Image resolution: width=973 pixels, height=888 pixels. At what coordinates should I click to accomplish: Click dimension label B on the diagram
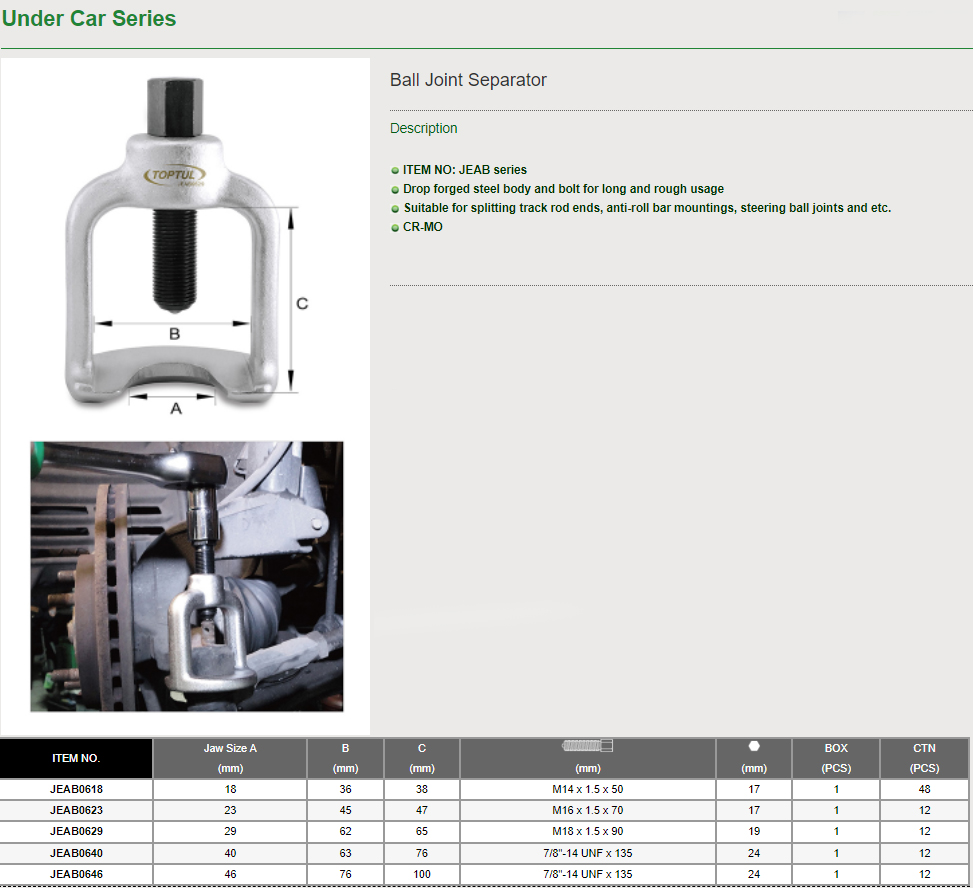[174, 334]
